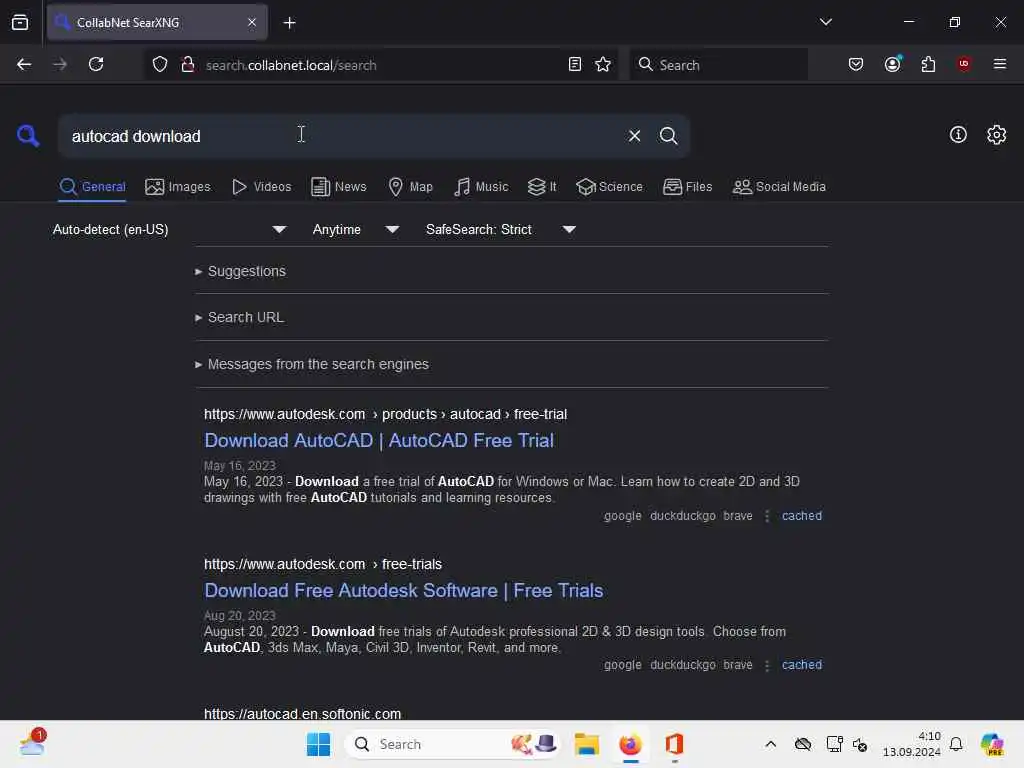Click the autocad.en.softonic.com URL
The height and width of the screenshot is (768, 1024).
point(302,713)
